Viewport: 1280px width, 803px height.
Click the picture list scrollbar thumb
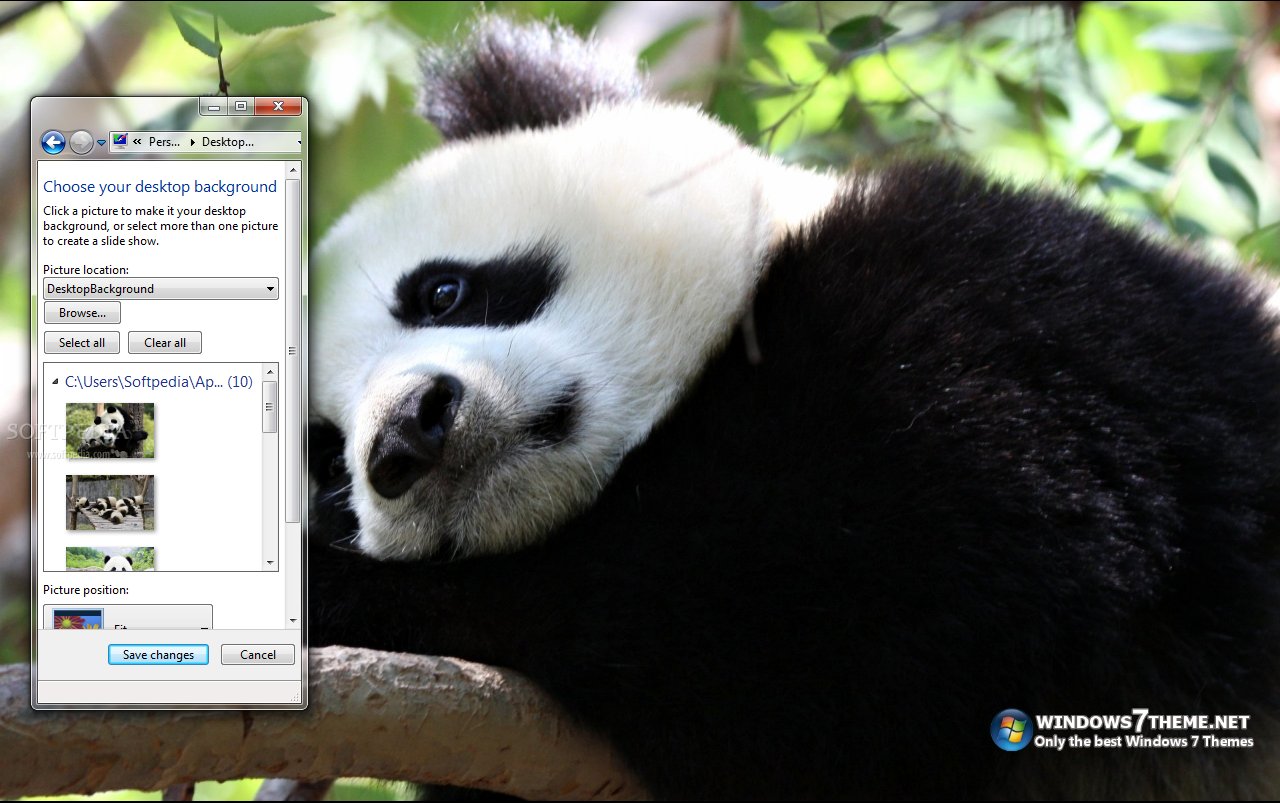click(270, 406)
